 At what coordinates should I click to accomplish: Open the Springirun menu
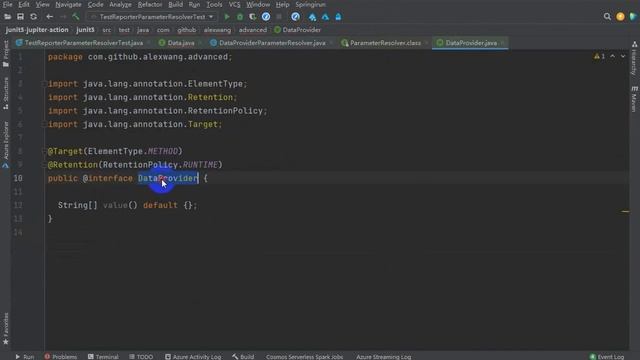310,4
